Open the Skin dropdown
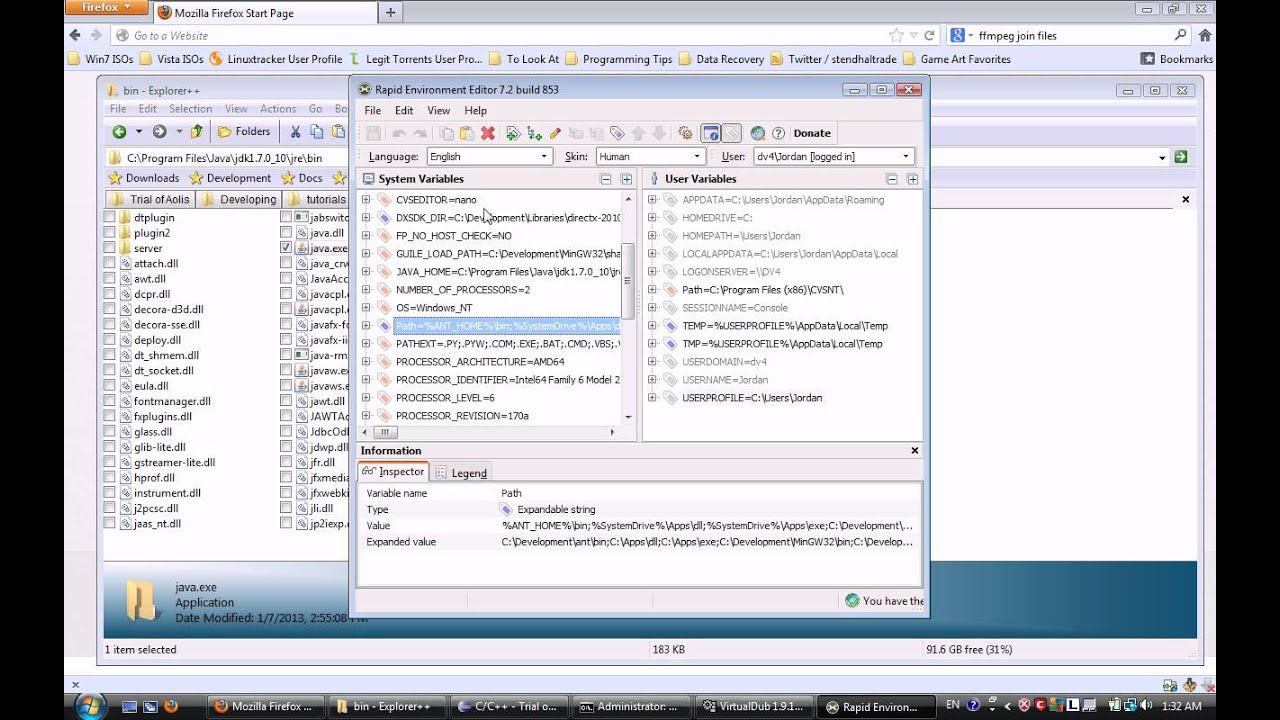1280x720 pixels. (651, 156)
